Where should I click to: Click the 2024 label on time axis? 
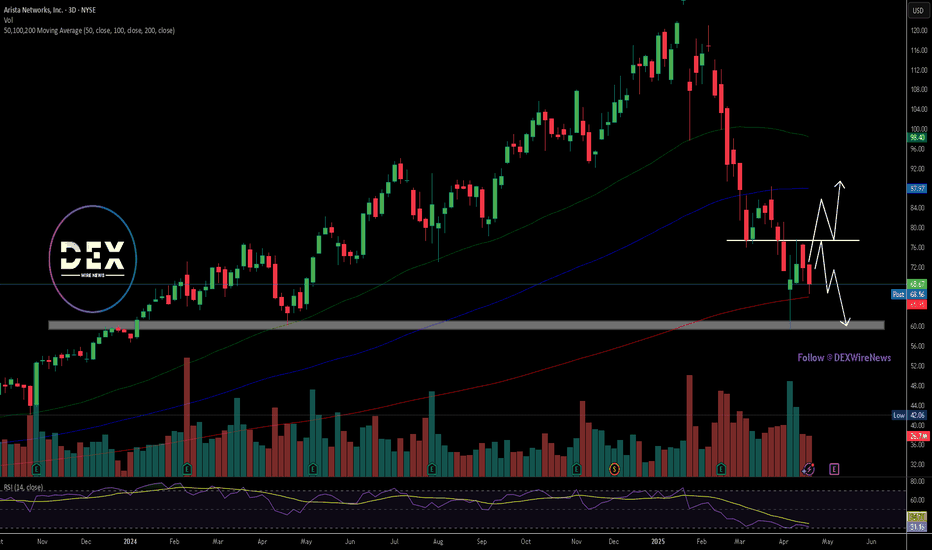(x=130, y=542)
